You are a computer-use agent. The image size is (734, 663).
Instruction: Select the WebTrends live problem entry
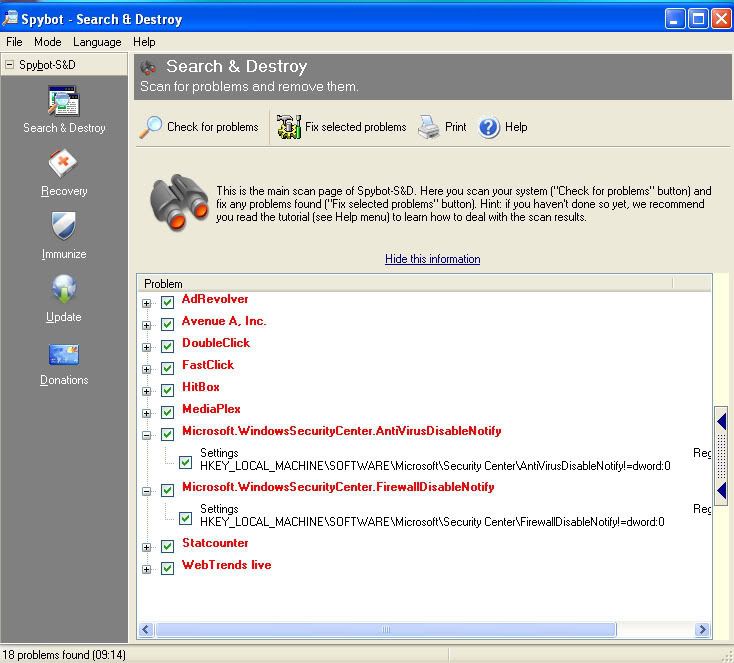click(x=227, y=565)
